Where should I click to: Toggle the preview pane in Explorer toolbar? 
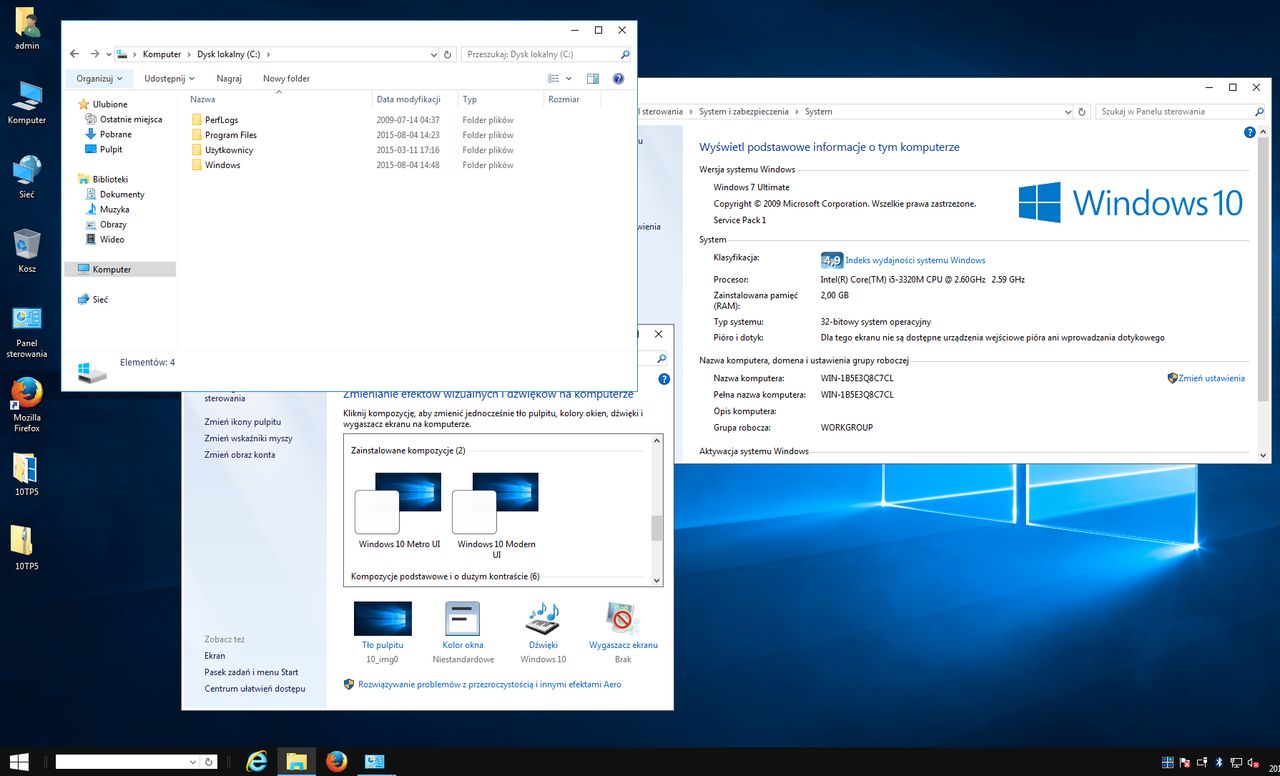pyautogui.click(x=592, y=78)
